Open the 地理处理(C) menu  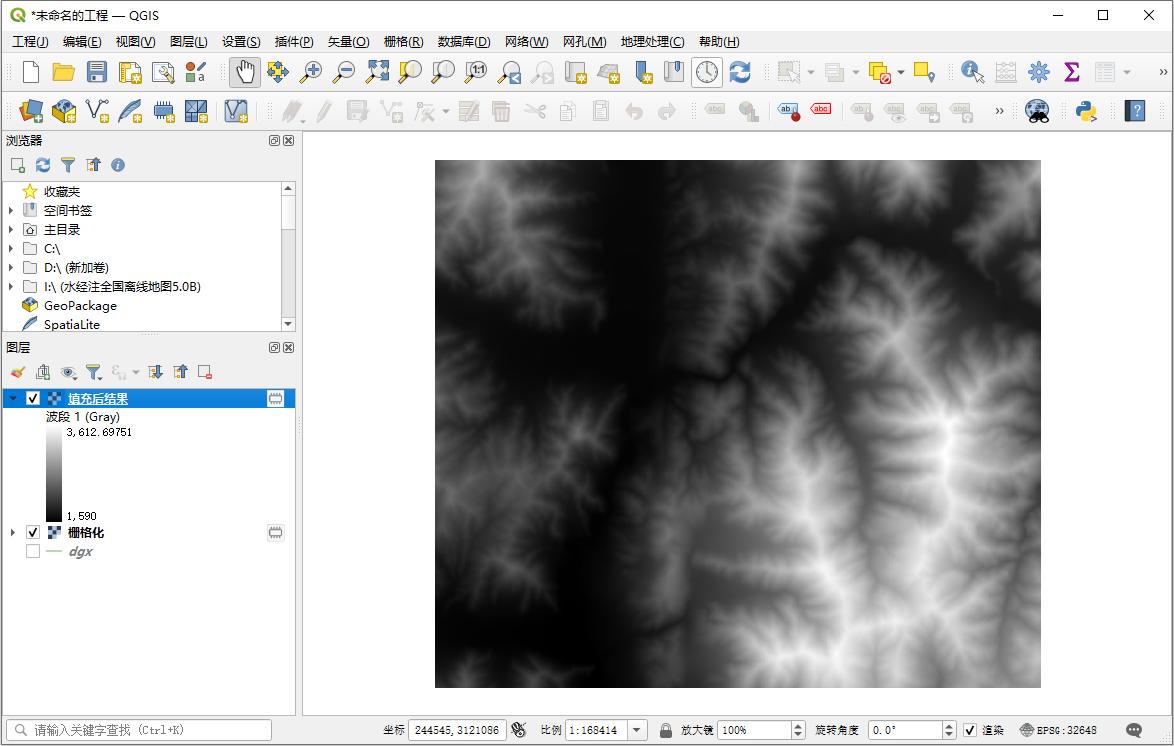coord(652,41)
